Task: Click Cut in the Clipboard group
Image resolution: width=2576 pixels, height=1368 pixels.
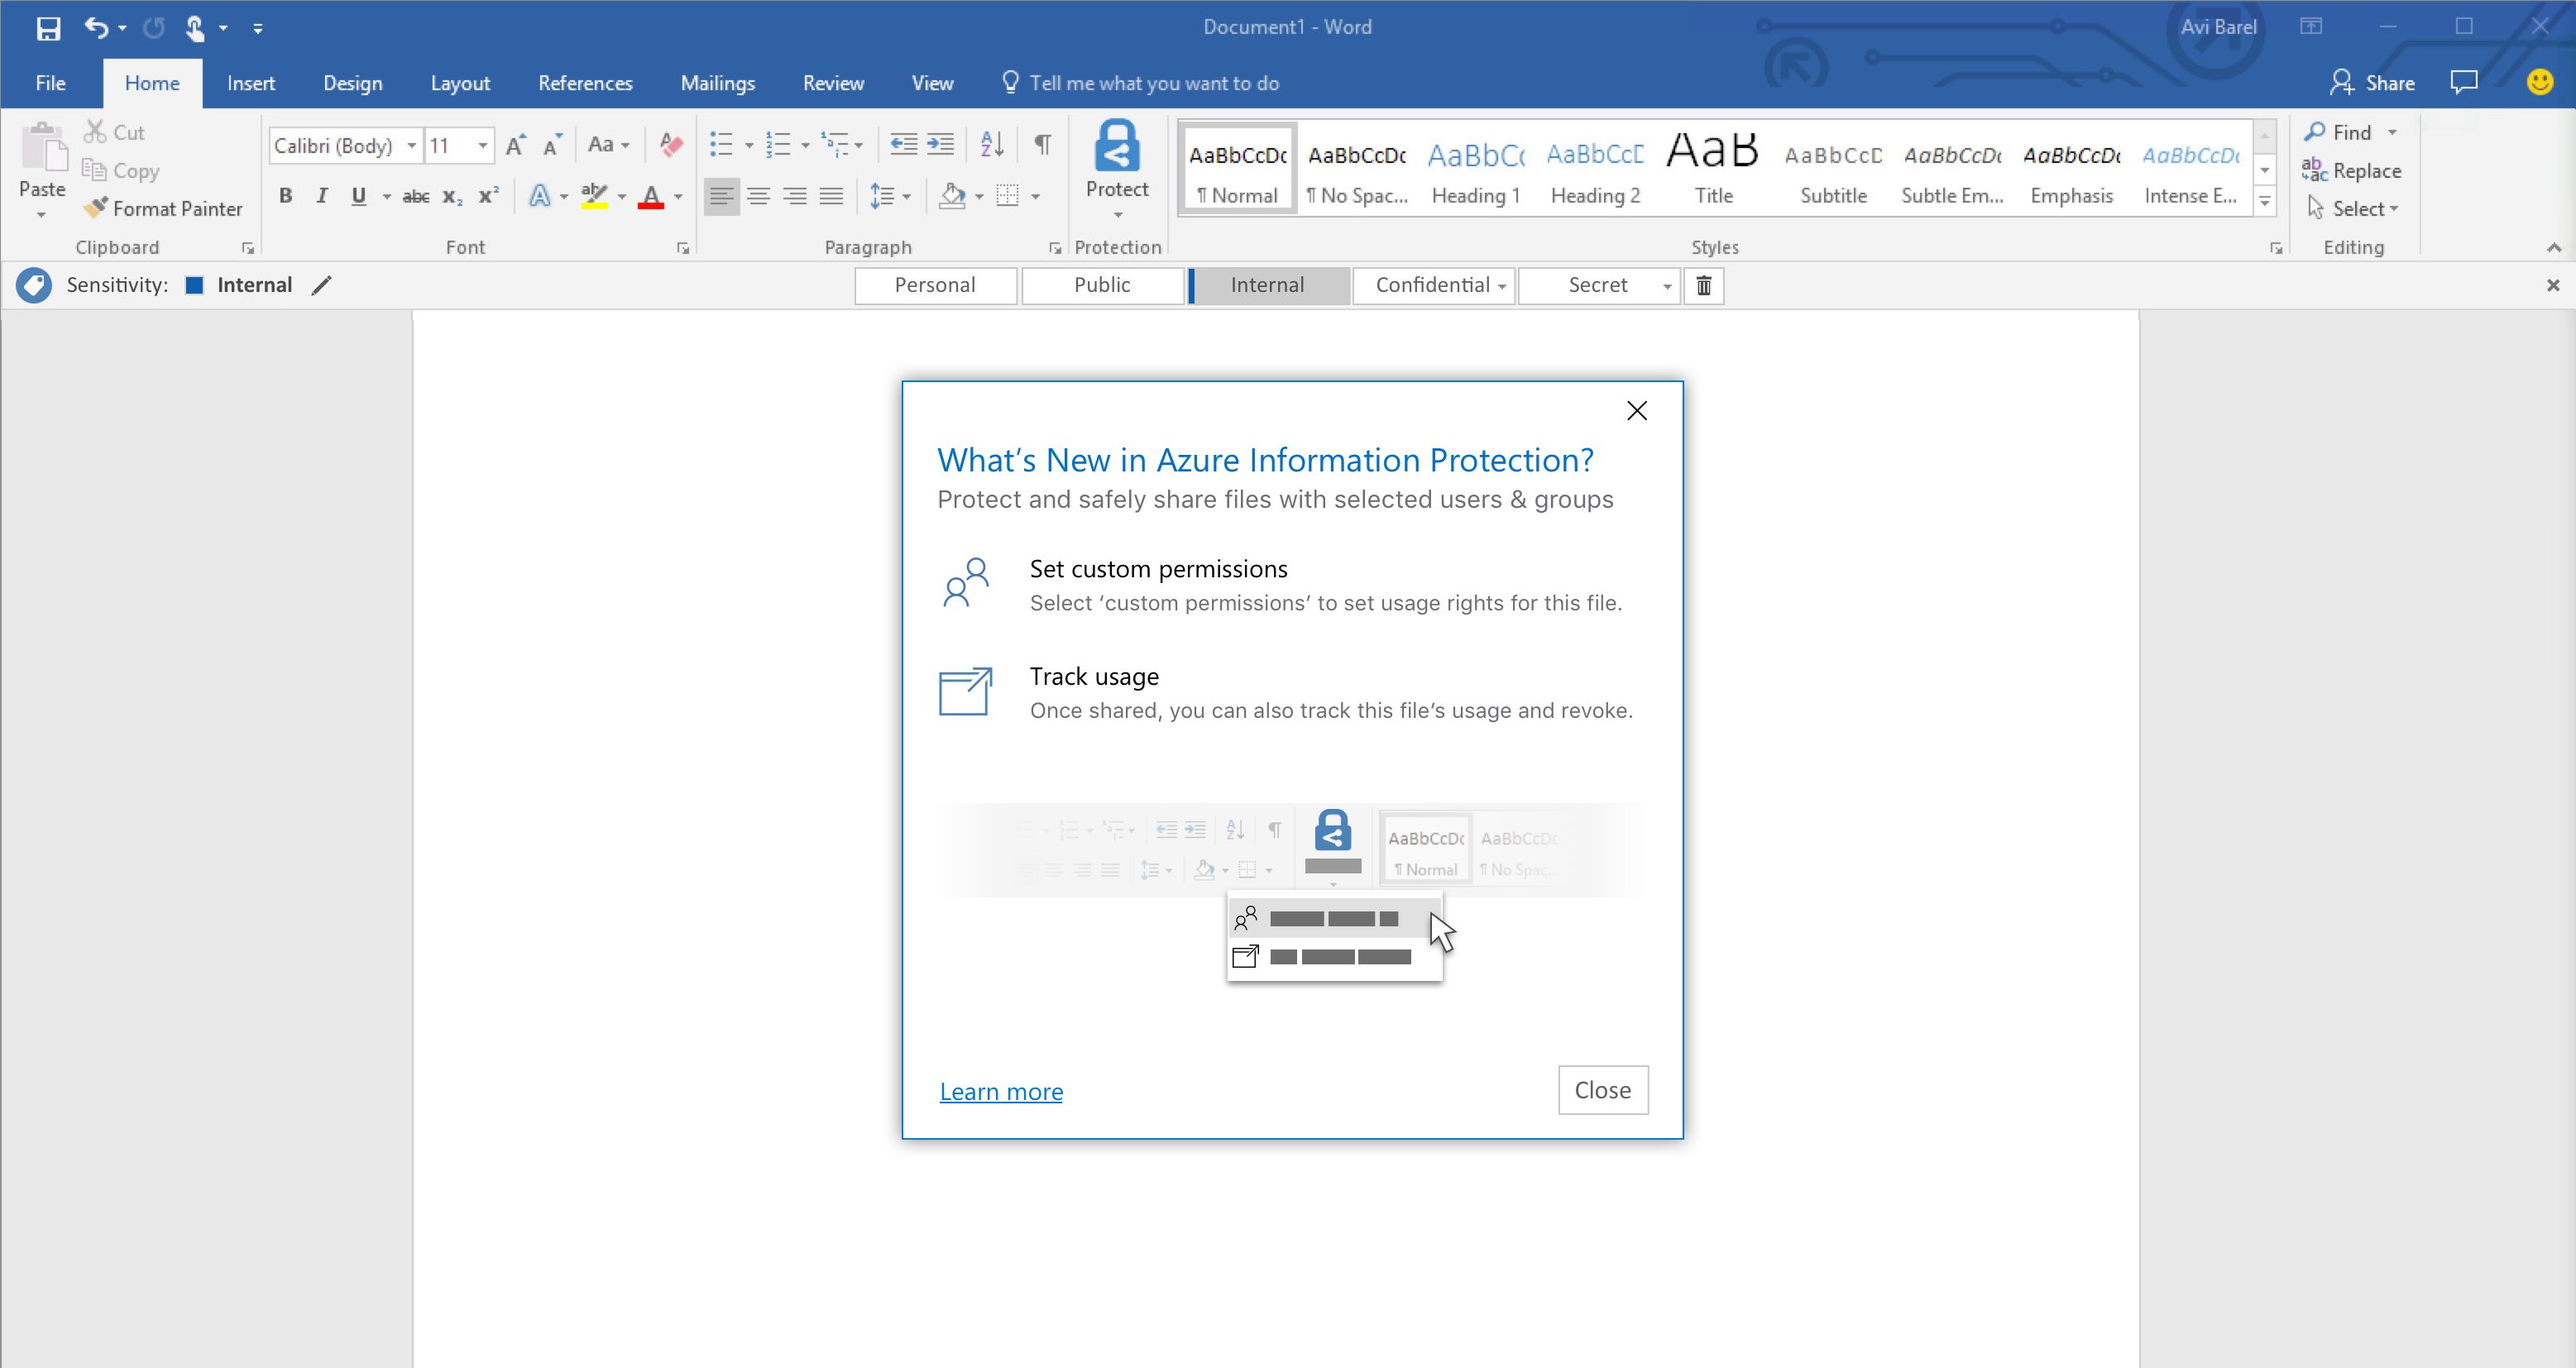Action: coord(115,132)
